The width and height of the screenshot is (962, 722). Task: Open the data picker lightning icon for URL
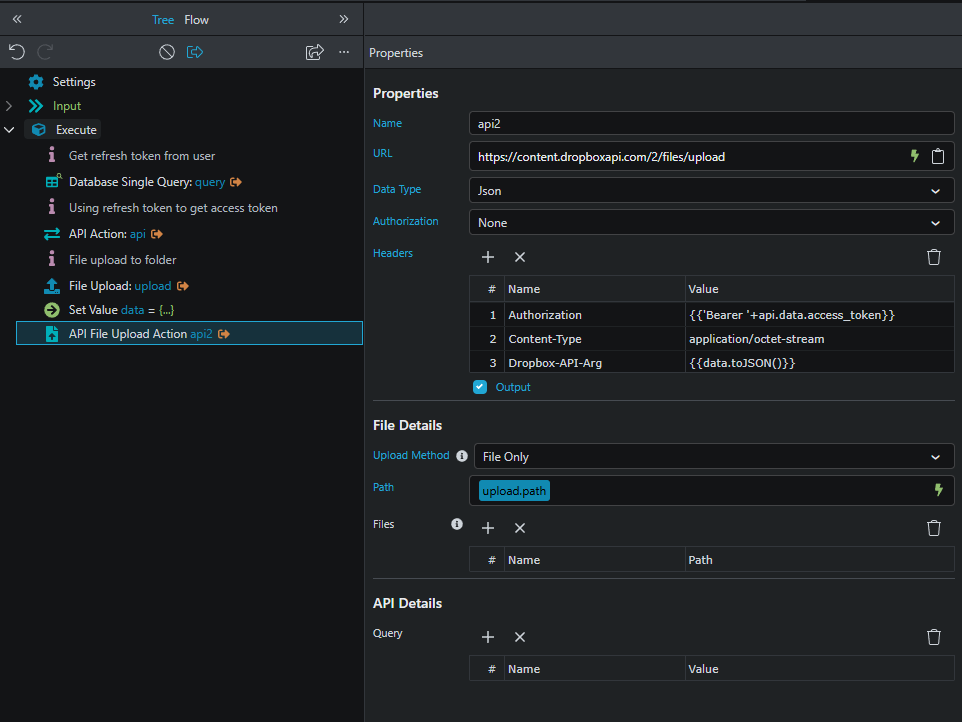913,156
